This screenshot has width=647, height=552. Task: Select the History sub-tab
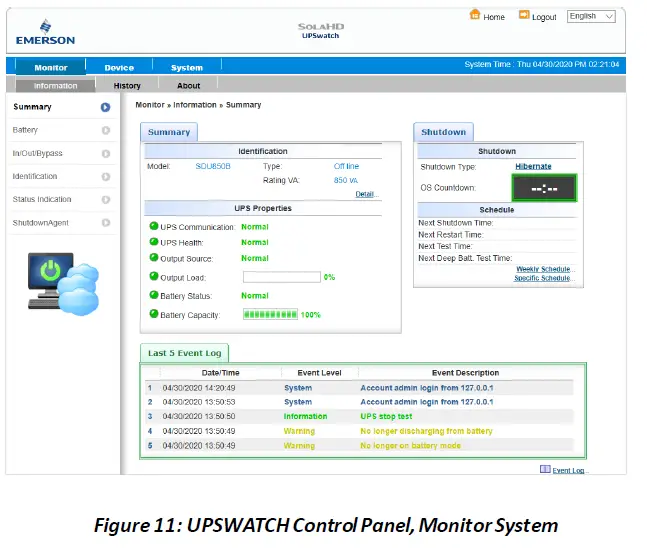(127, 86)
